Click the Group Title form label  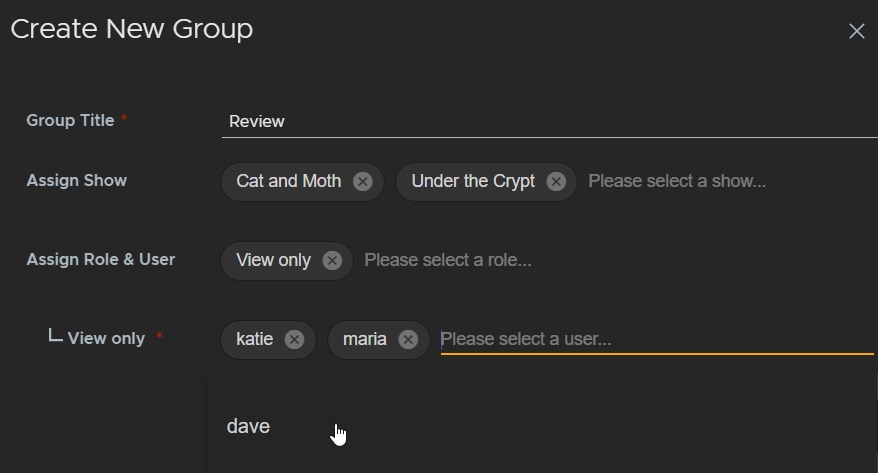70,120
